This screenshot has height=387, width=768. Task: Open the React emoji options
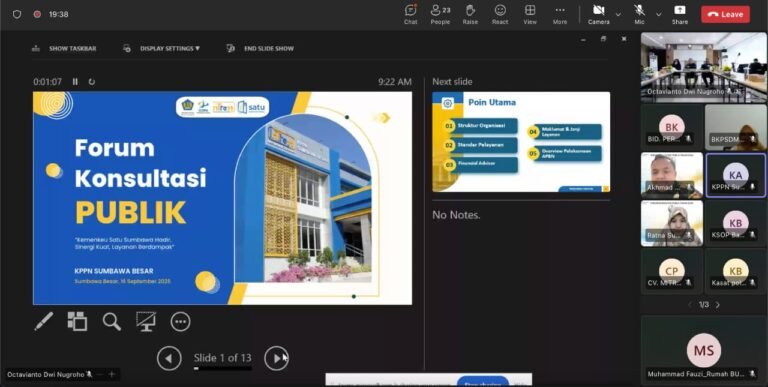(x=500, y=14)
